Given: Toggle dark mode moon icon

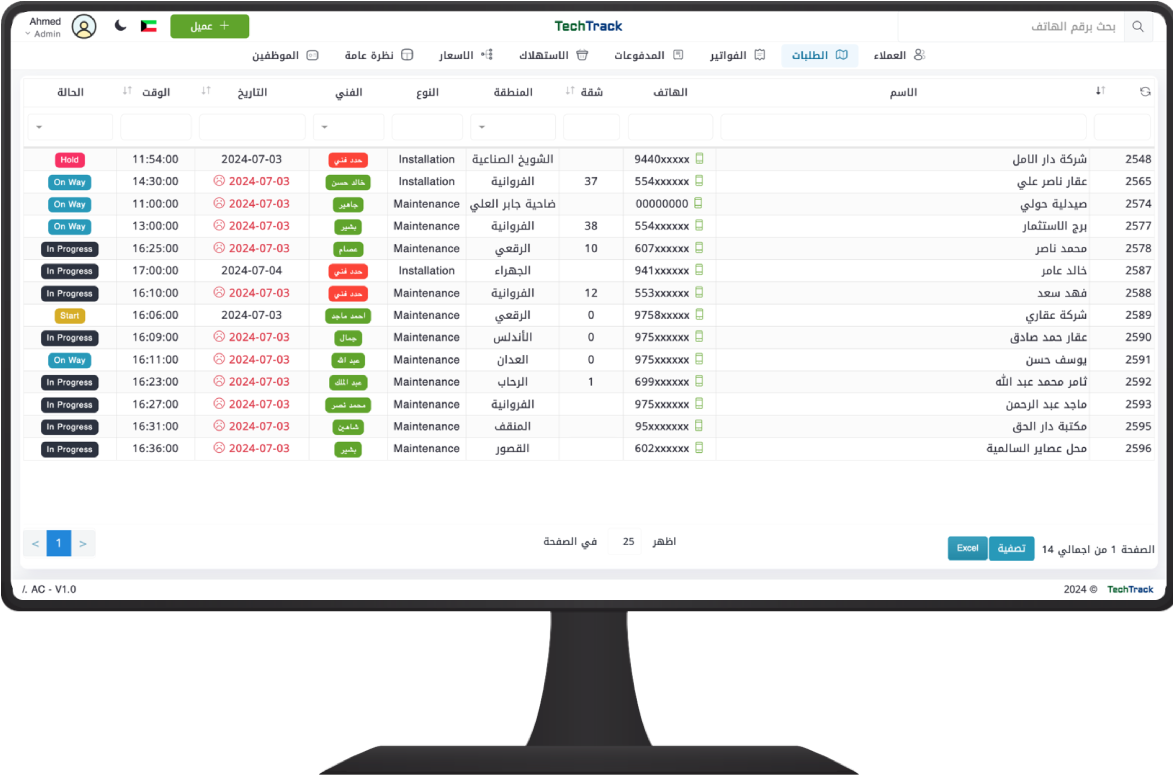Looking at the screenshot, I should click(121, 26).
